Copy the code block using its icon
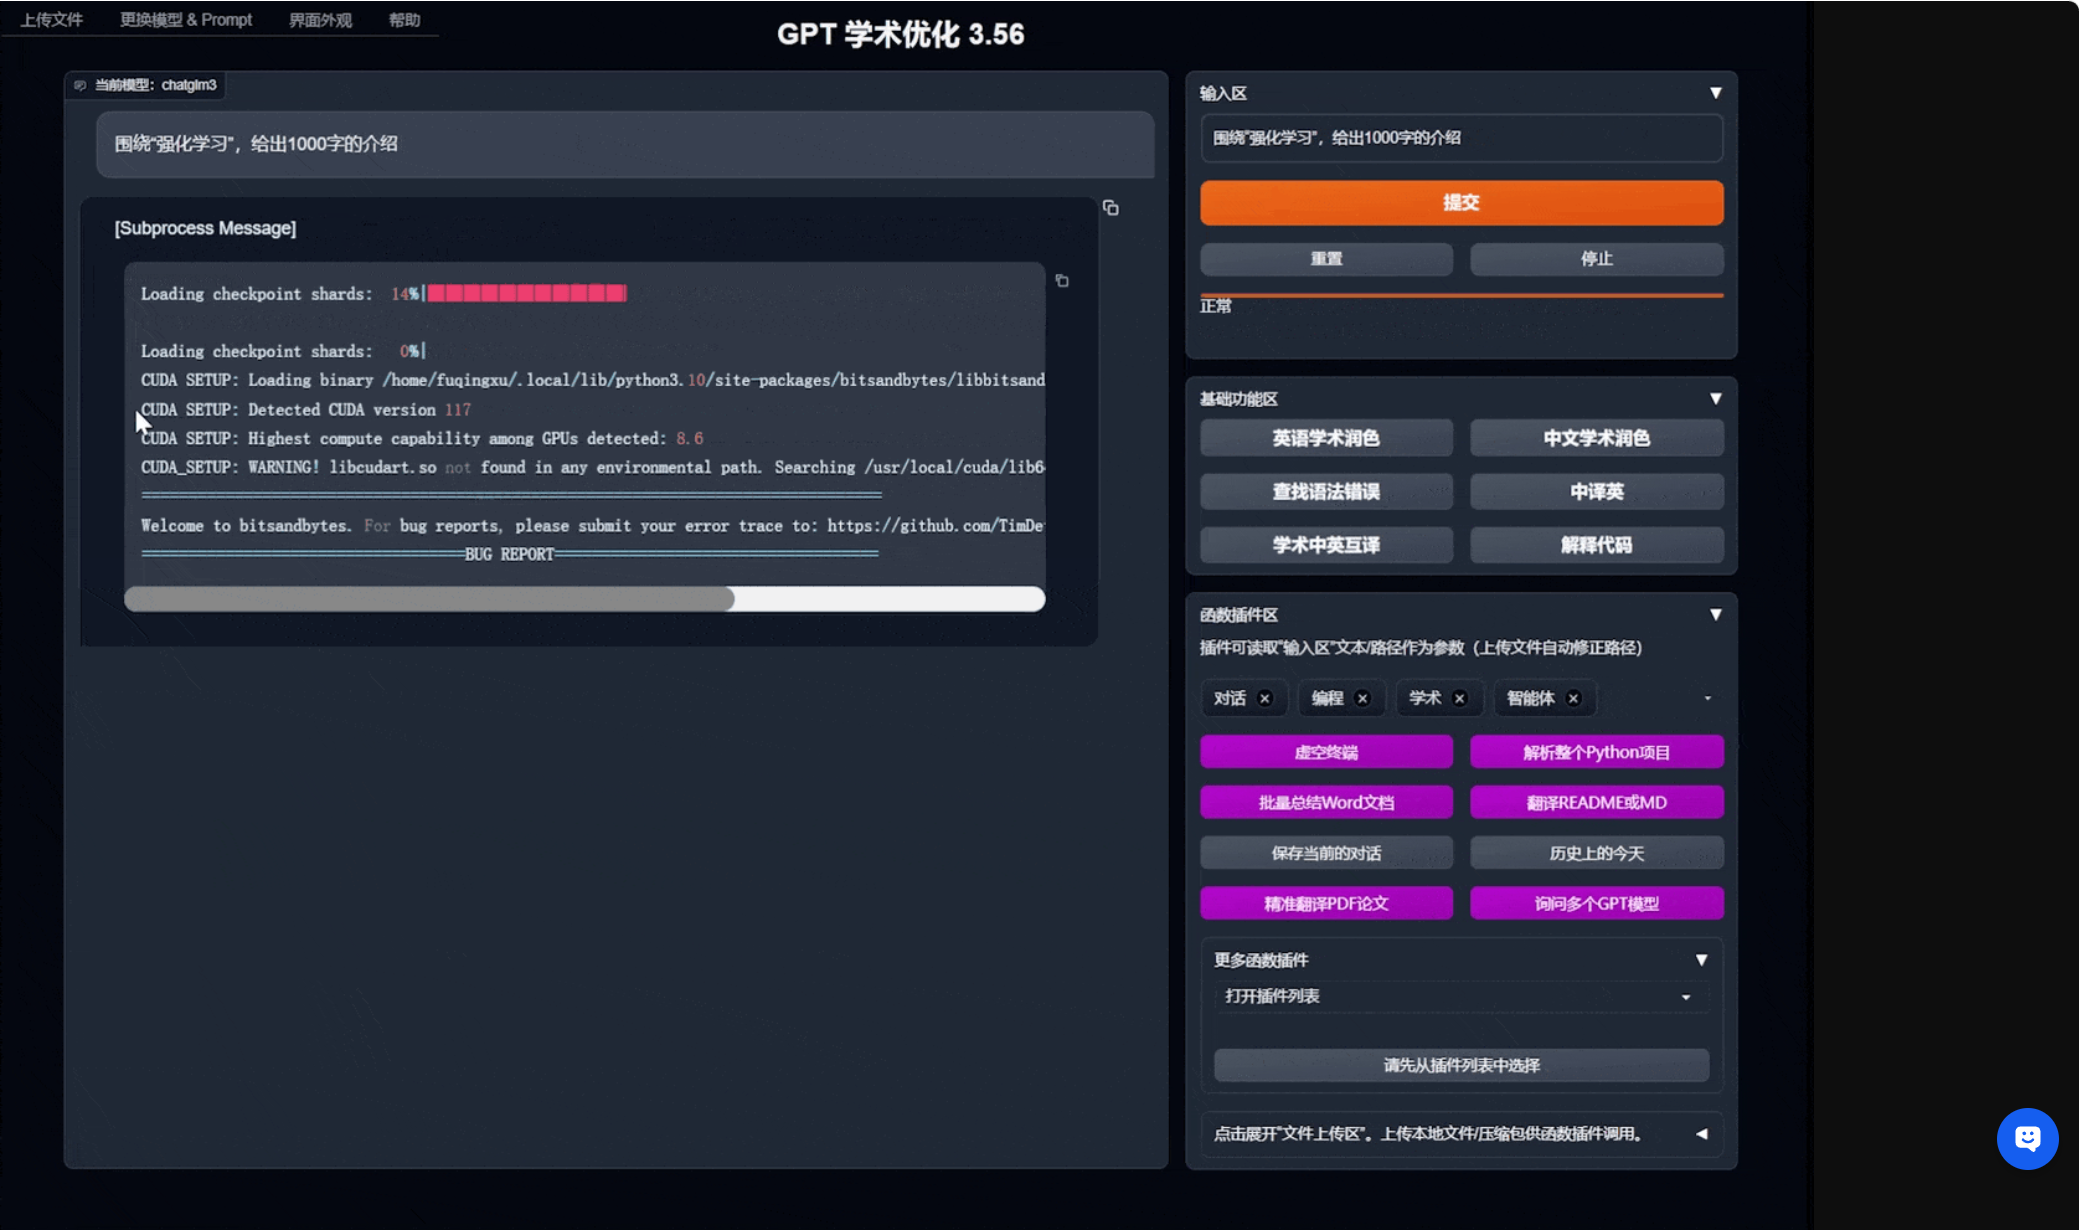2079x1230 pixels. (x=1062, y=281)
